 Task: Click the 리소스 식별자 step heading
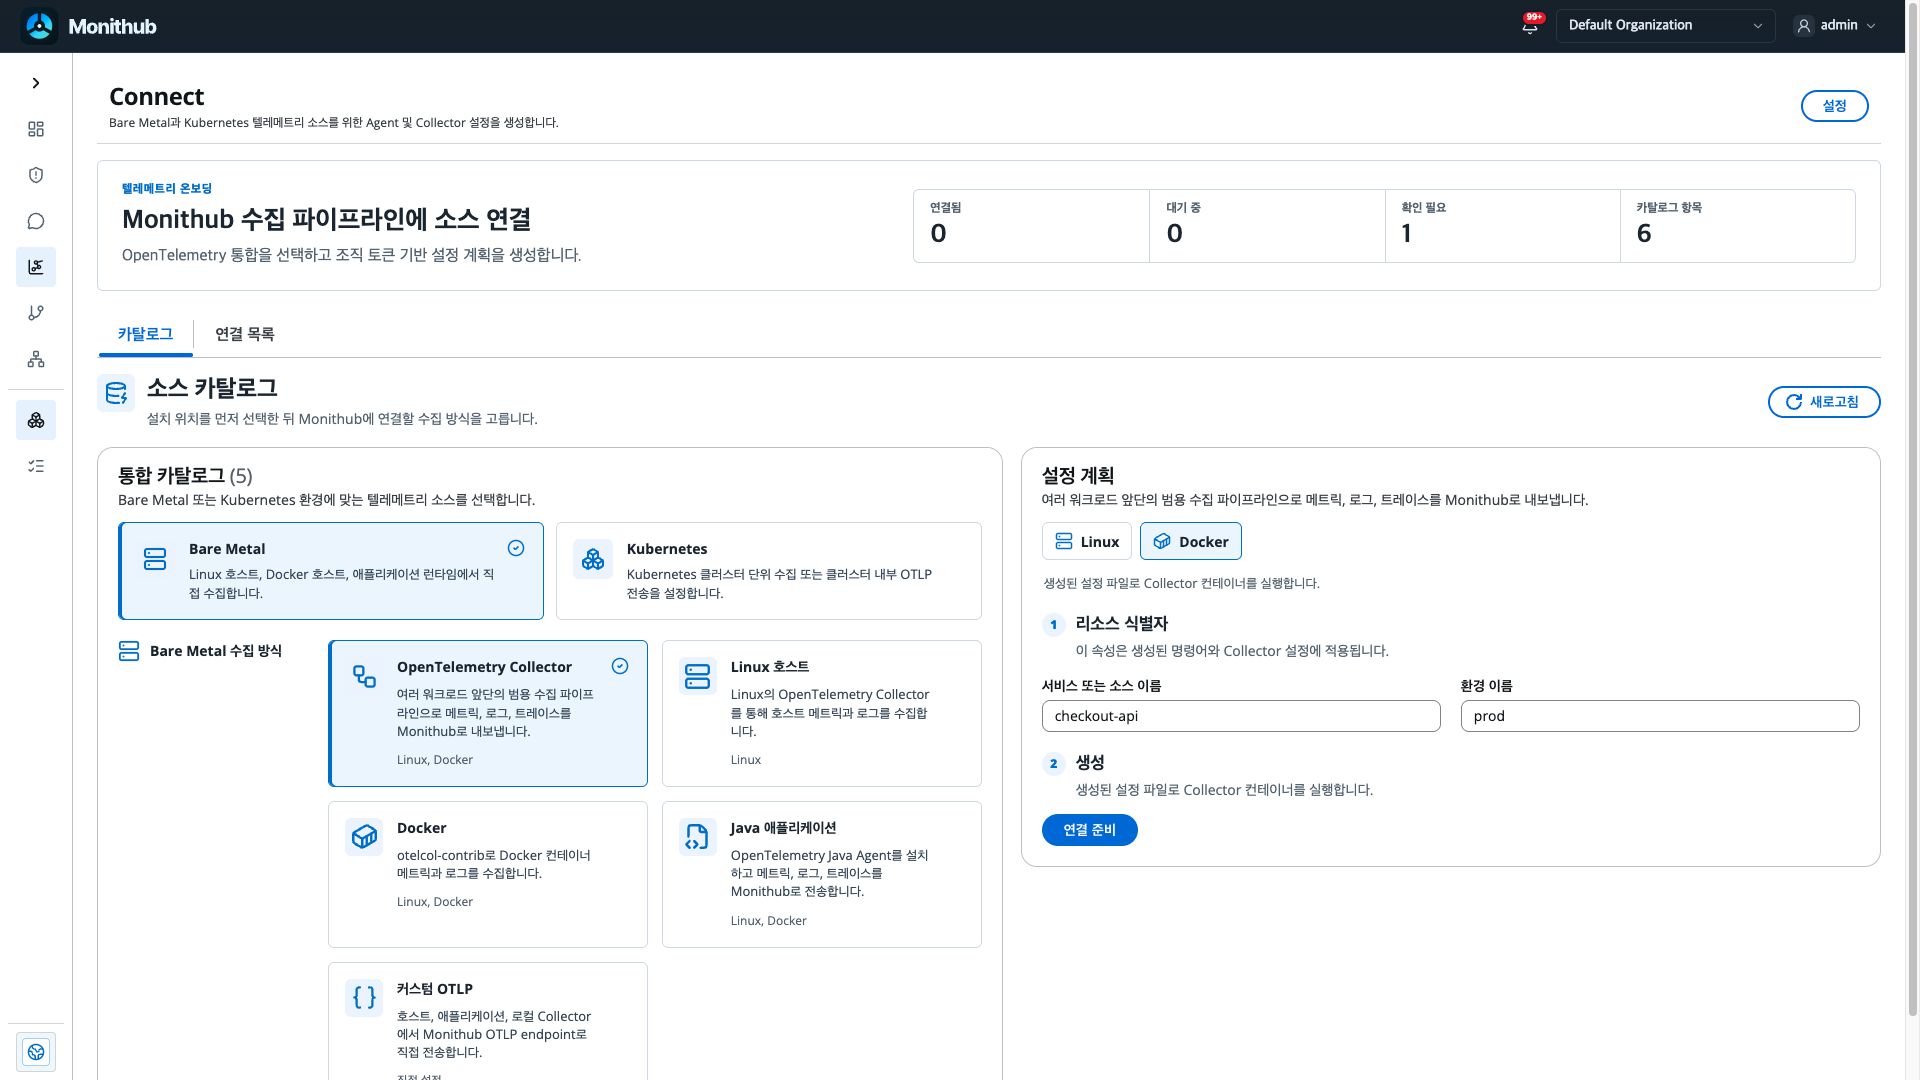coord(1121,623)
